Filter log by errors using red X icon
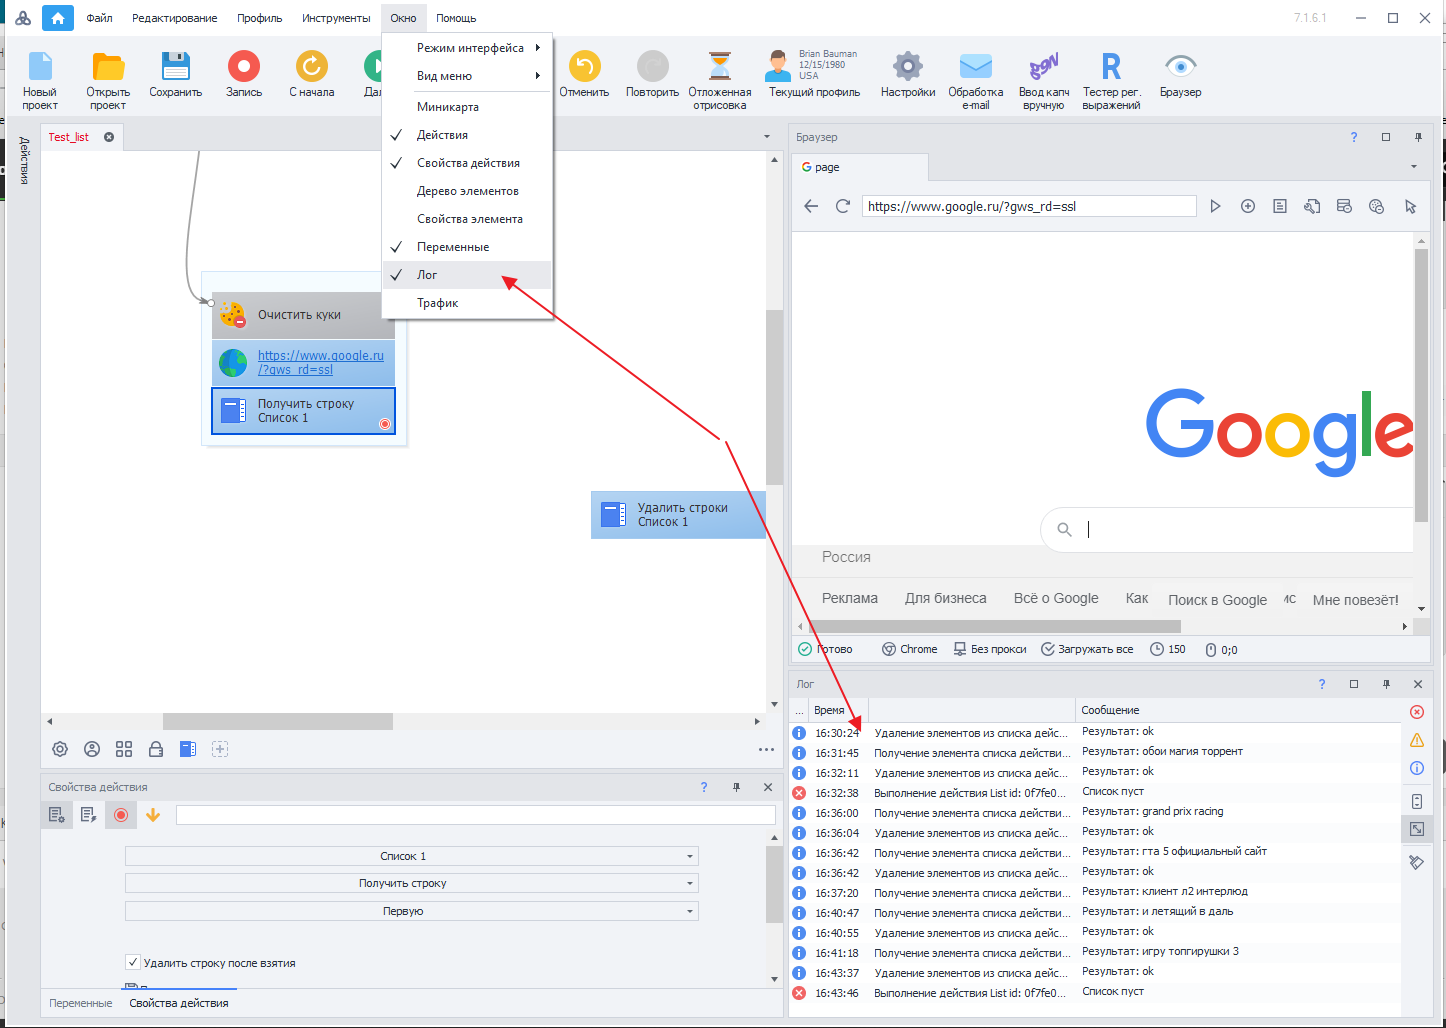 (1417, 712)
